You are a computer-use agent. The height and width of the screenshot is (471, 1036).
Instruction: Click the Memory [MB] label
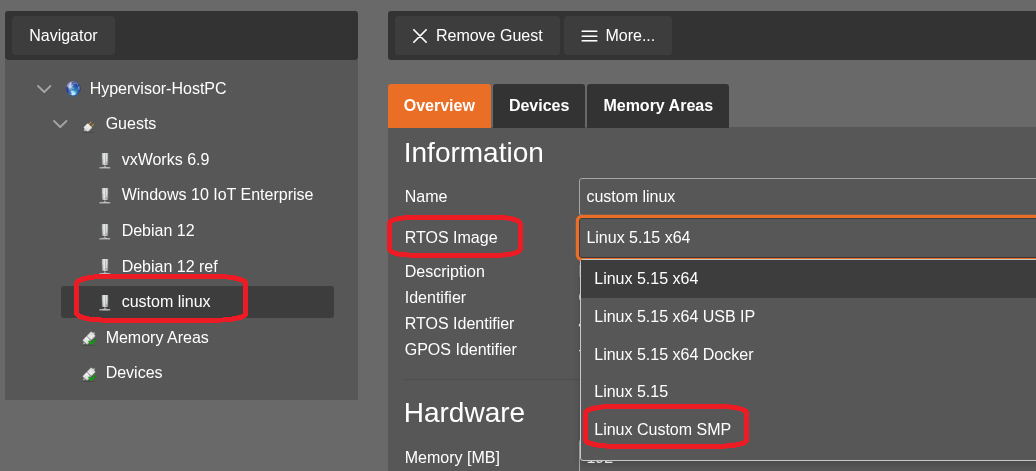tap(452, 457)
